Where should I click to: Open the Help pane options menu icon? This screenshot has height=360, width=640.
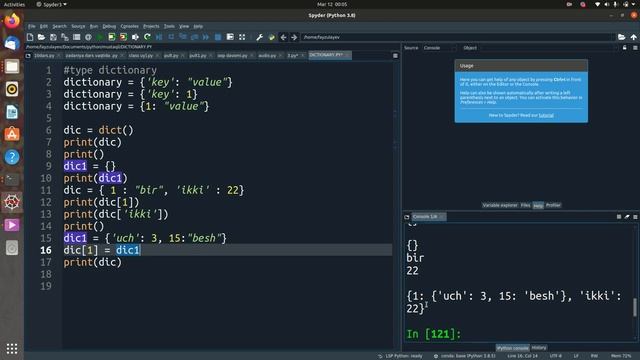635,48
